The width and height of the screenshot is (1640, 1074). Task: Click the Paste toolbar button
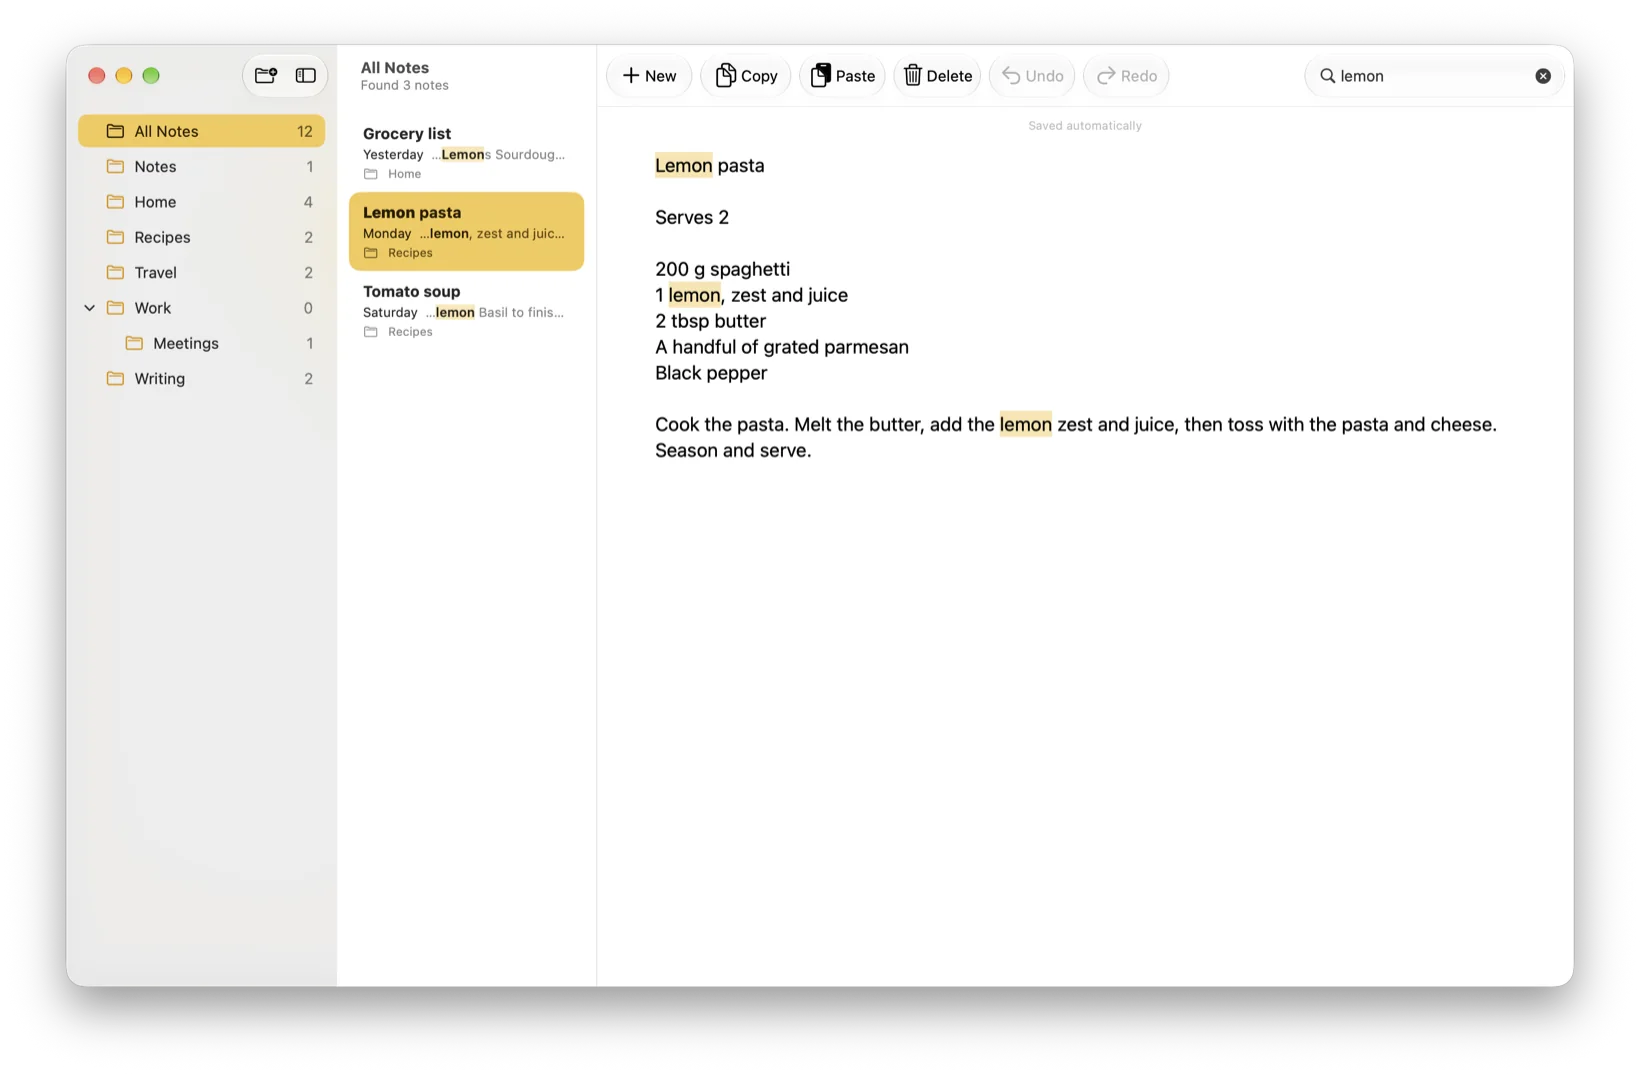(x=842, y=76)
